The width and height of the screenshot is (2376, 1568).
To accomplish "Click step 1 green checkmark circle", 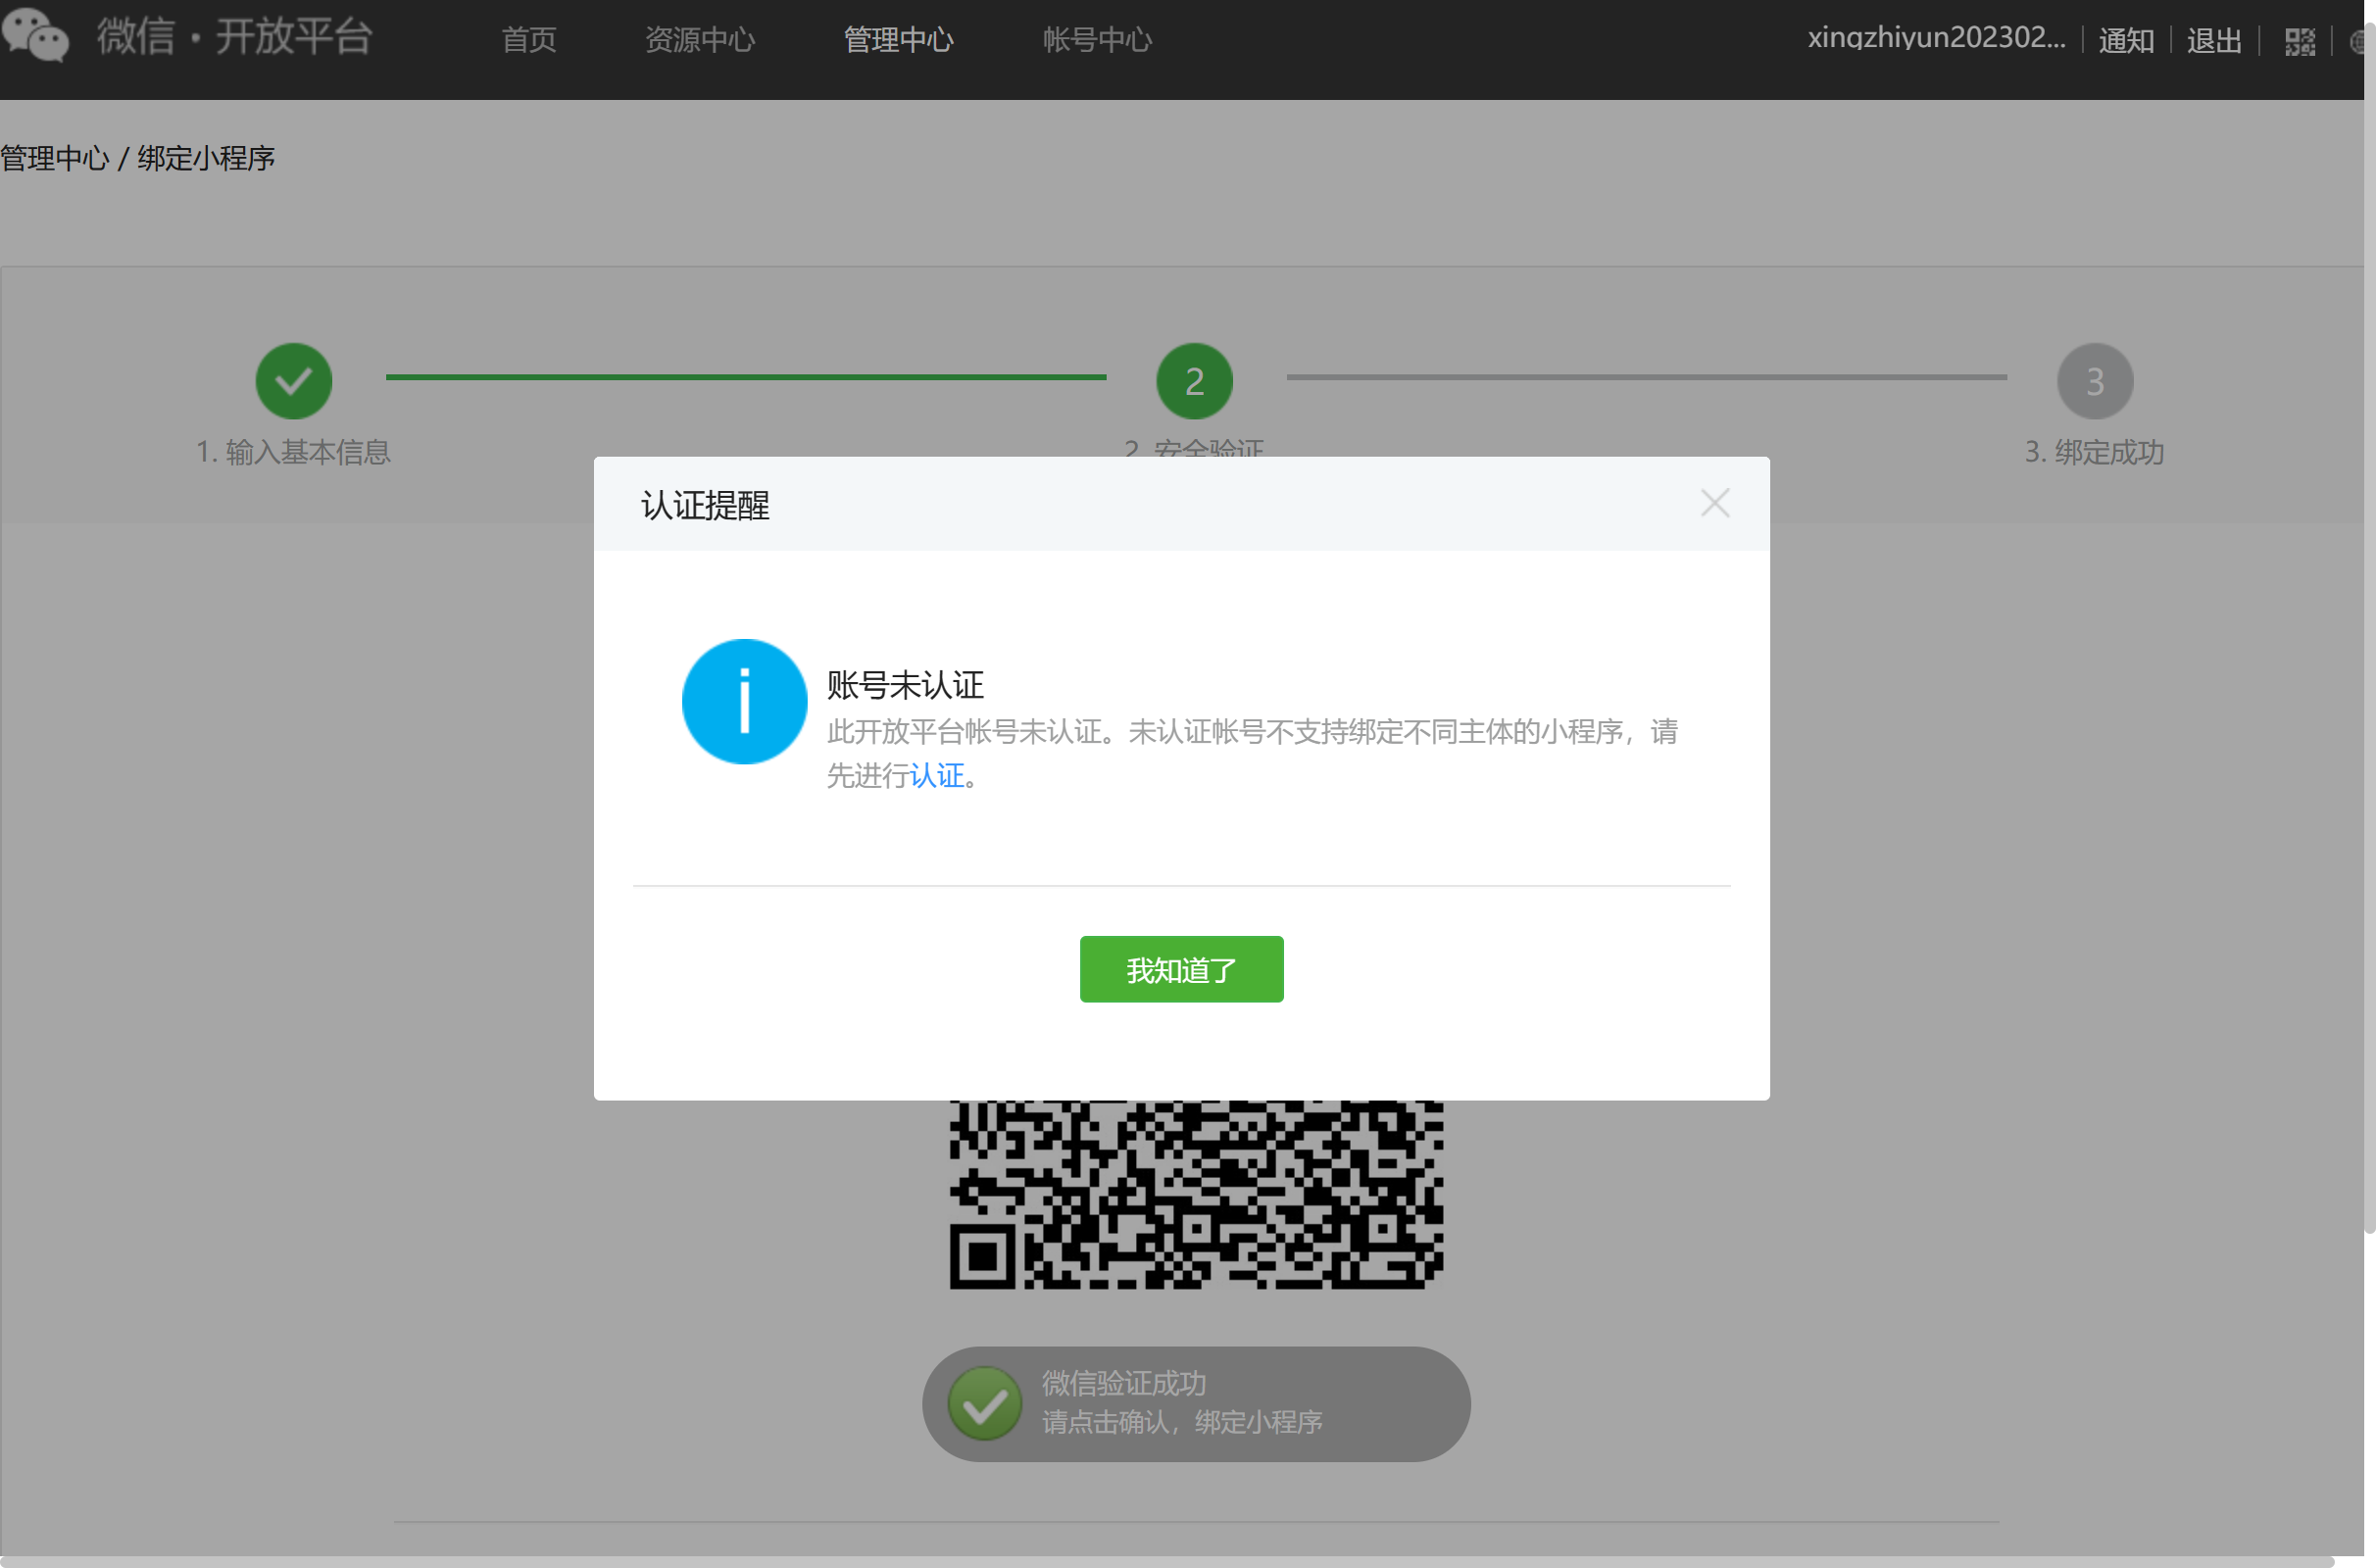I will tap(294, 381).
